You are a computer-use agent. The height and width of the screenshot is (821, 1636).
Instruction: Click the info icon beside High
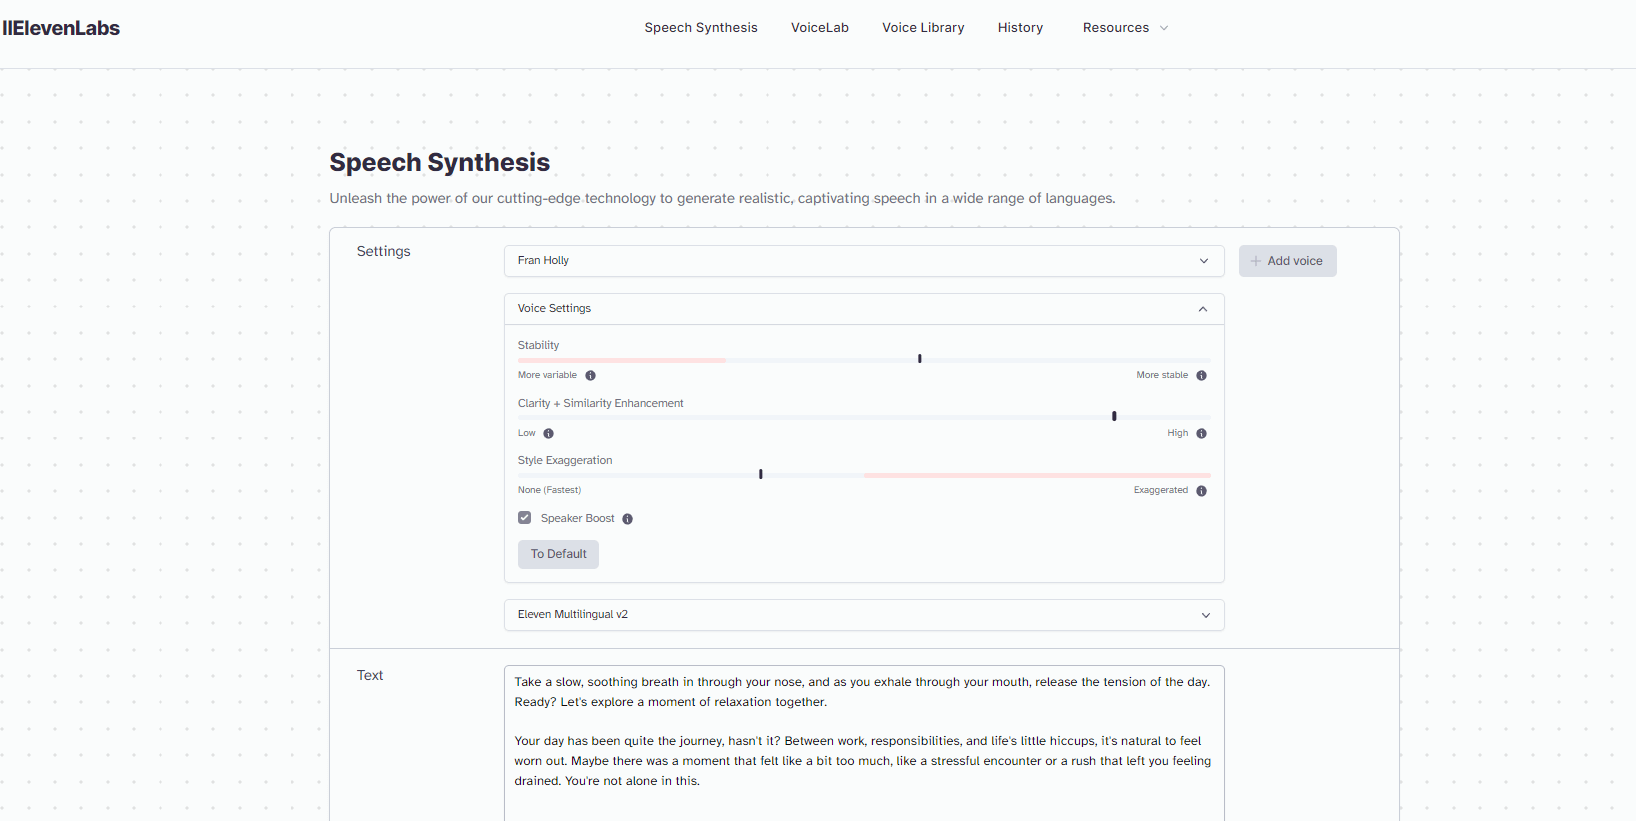[1201, 434]
